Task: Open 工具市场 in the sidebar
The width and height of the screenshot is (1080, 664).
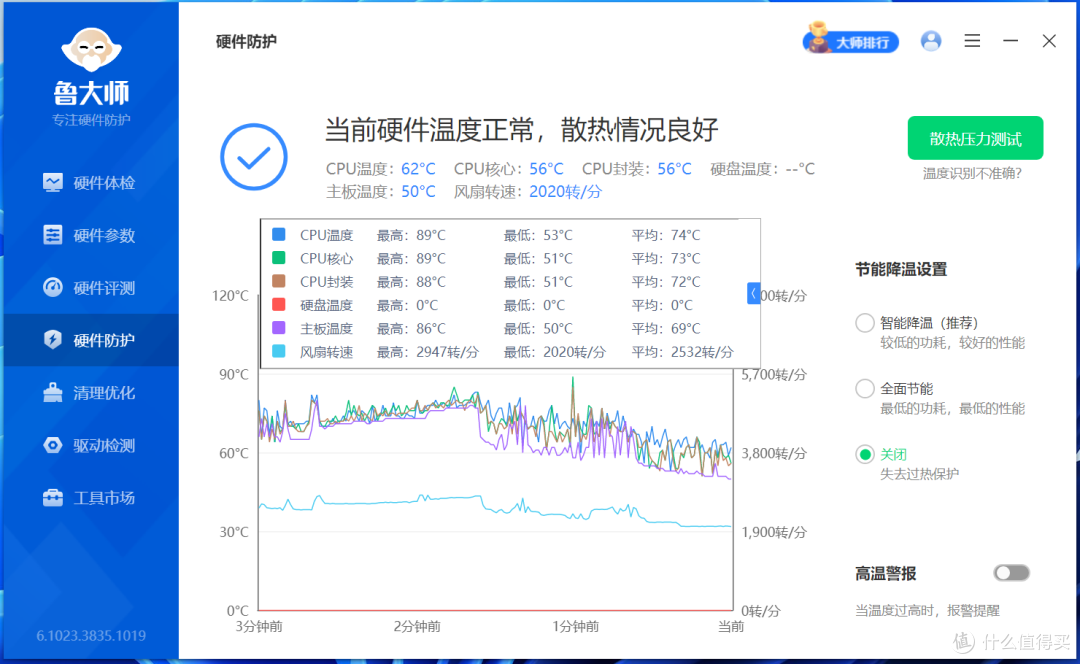Action: pos(91,497)
